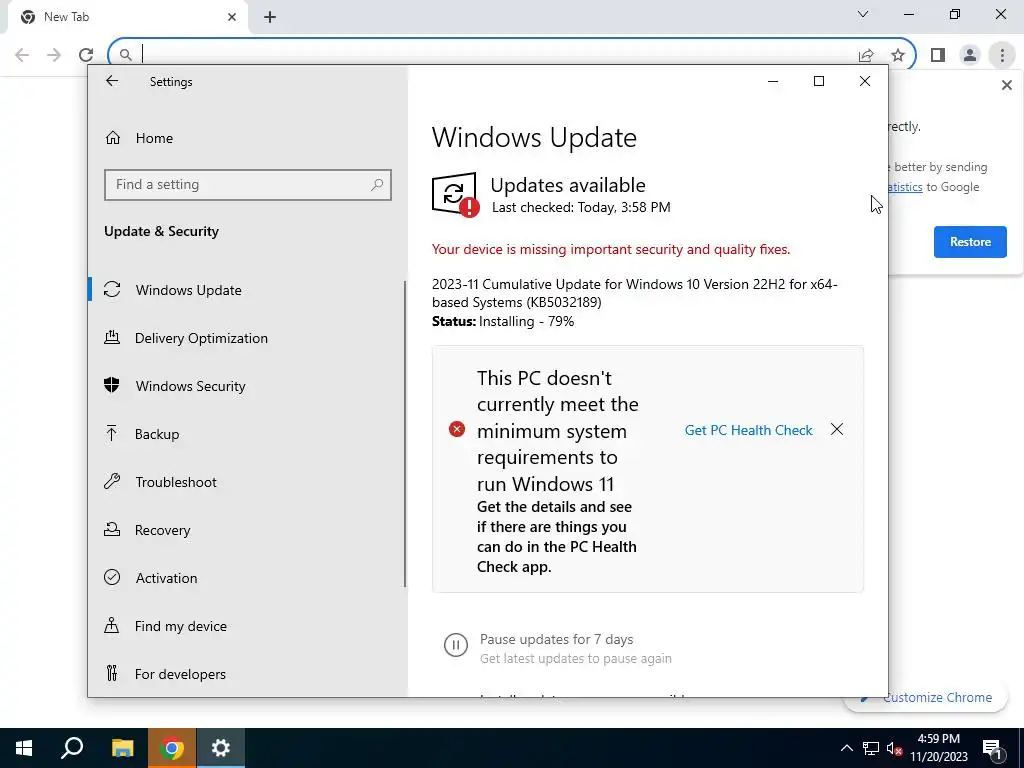Image resolution: width=1024 pixels, height=768 pixels.
Task: Click the Home house icon
Action: tap(113, 138)
